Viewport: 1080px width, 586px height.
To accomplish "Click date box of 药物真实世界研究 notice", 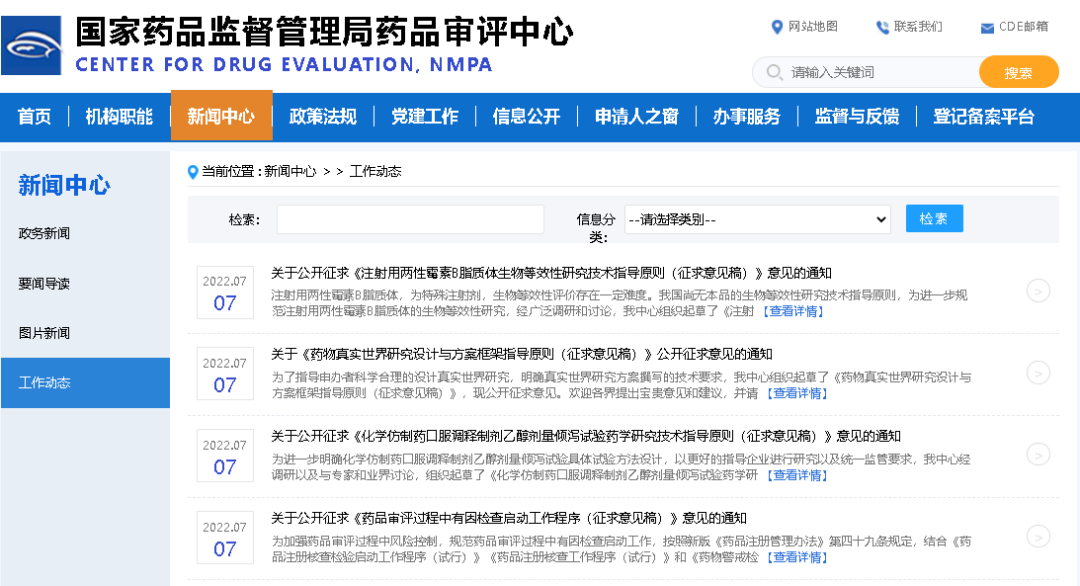I will [x=225, y=374].
